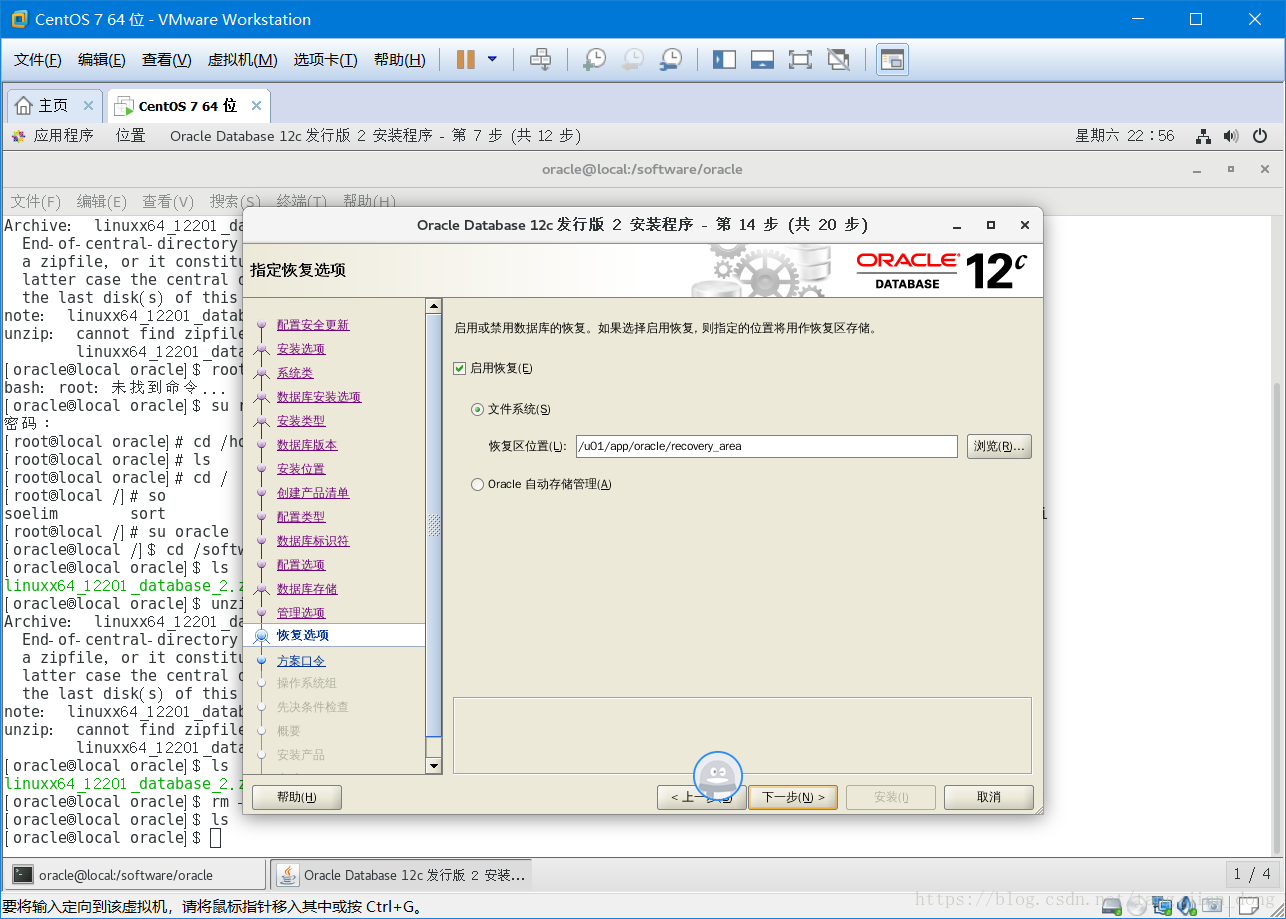Go to 配置安全更新 step link
The width and height of the screenshot is (1286, 919).
tap(313, 325)
